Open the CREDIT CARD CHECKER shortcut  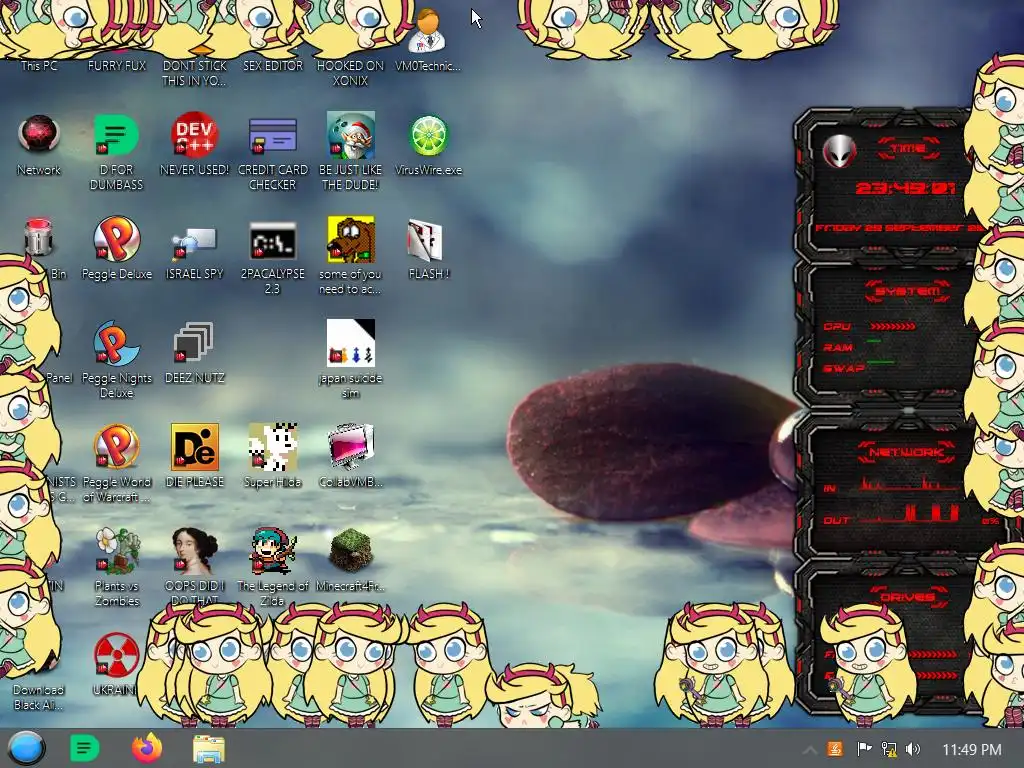point(272,135)
